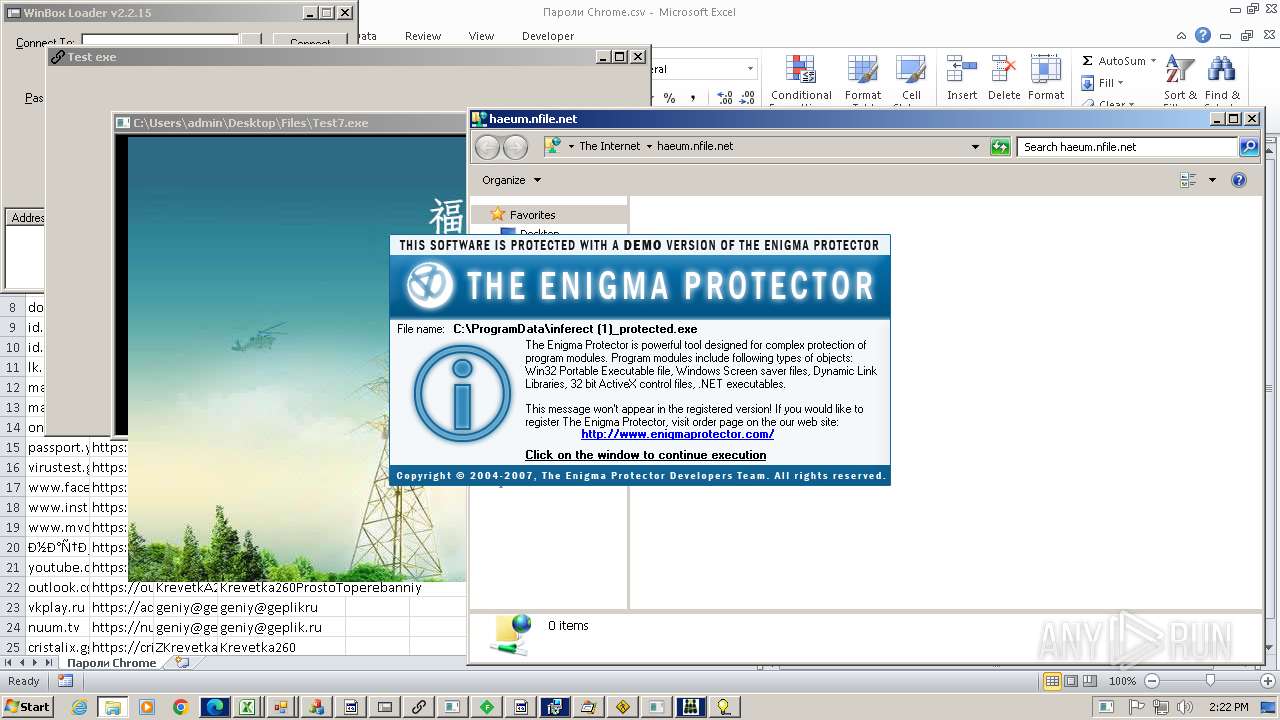Select cell containing vkplay.ru
Screen dimensions: 1280x720
tap(58, 607)
